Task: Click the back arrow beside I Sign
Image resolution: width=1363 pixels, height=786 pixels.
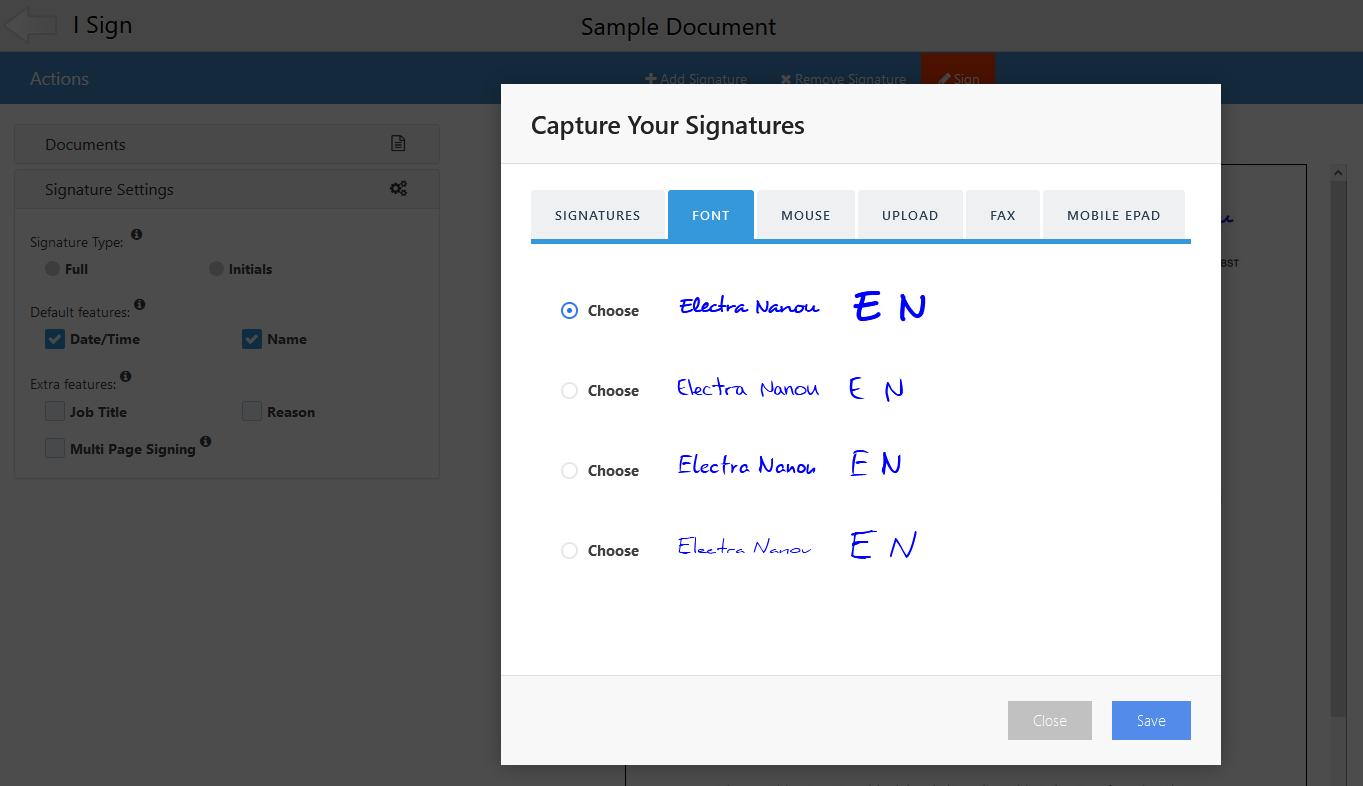Action: point(31,25)
